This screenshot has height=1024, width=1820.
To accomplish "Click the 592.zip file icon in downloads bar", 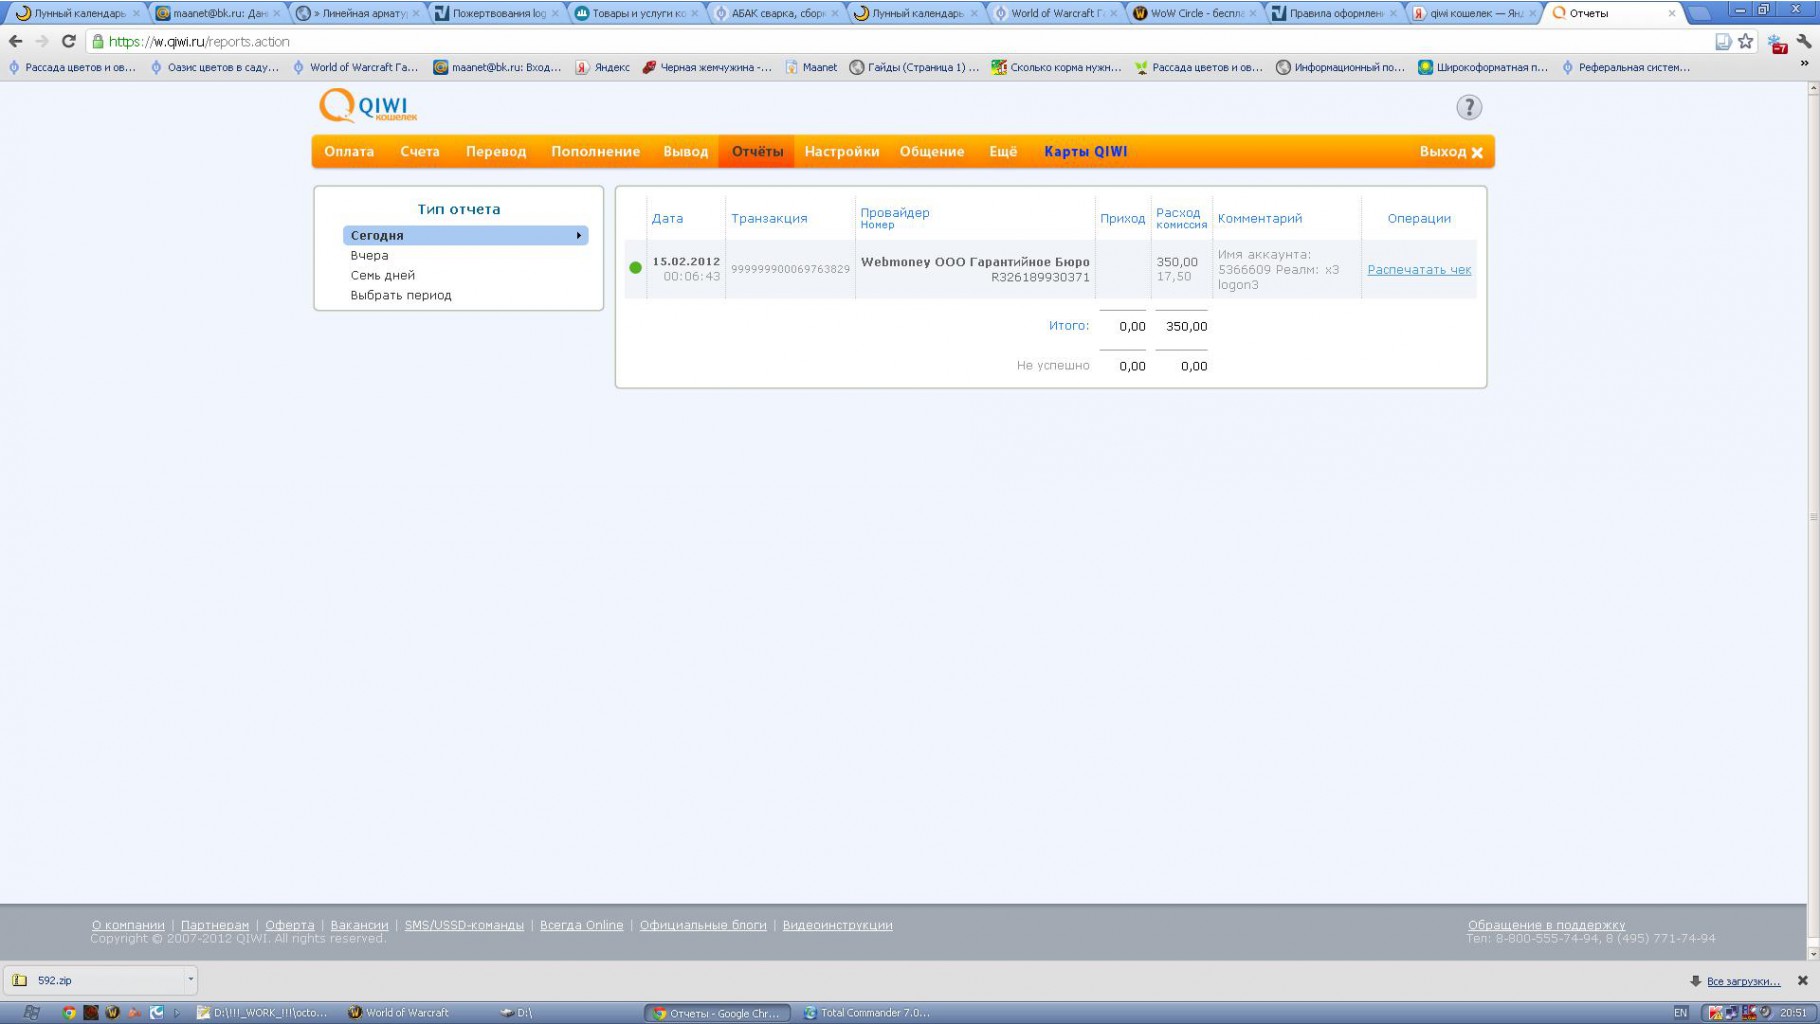I will (19, 980).
